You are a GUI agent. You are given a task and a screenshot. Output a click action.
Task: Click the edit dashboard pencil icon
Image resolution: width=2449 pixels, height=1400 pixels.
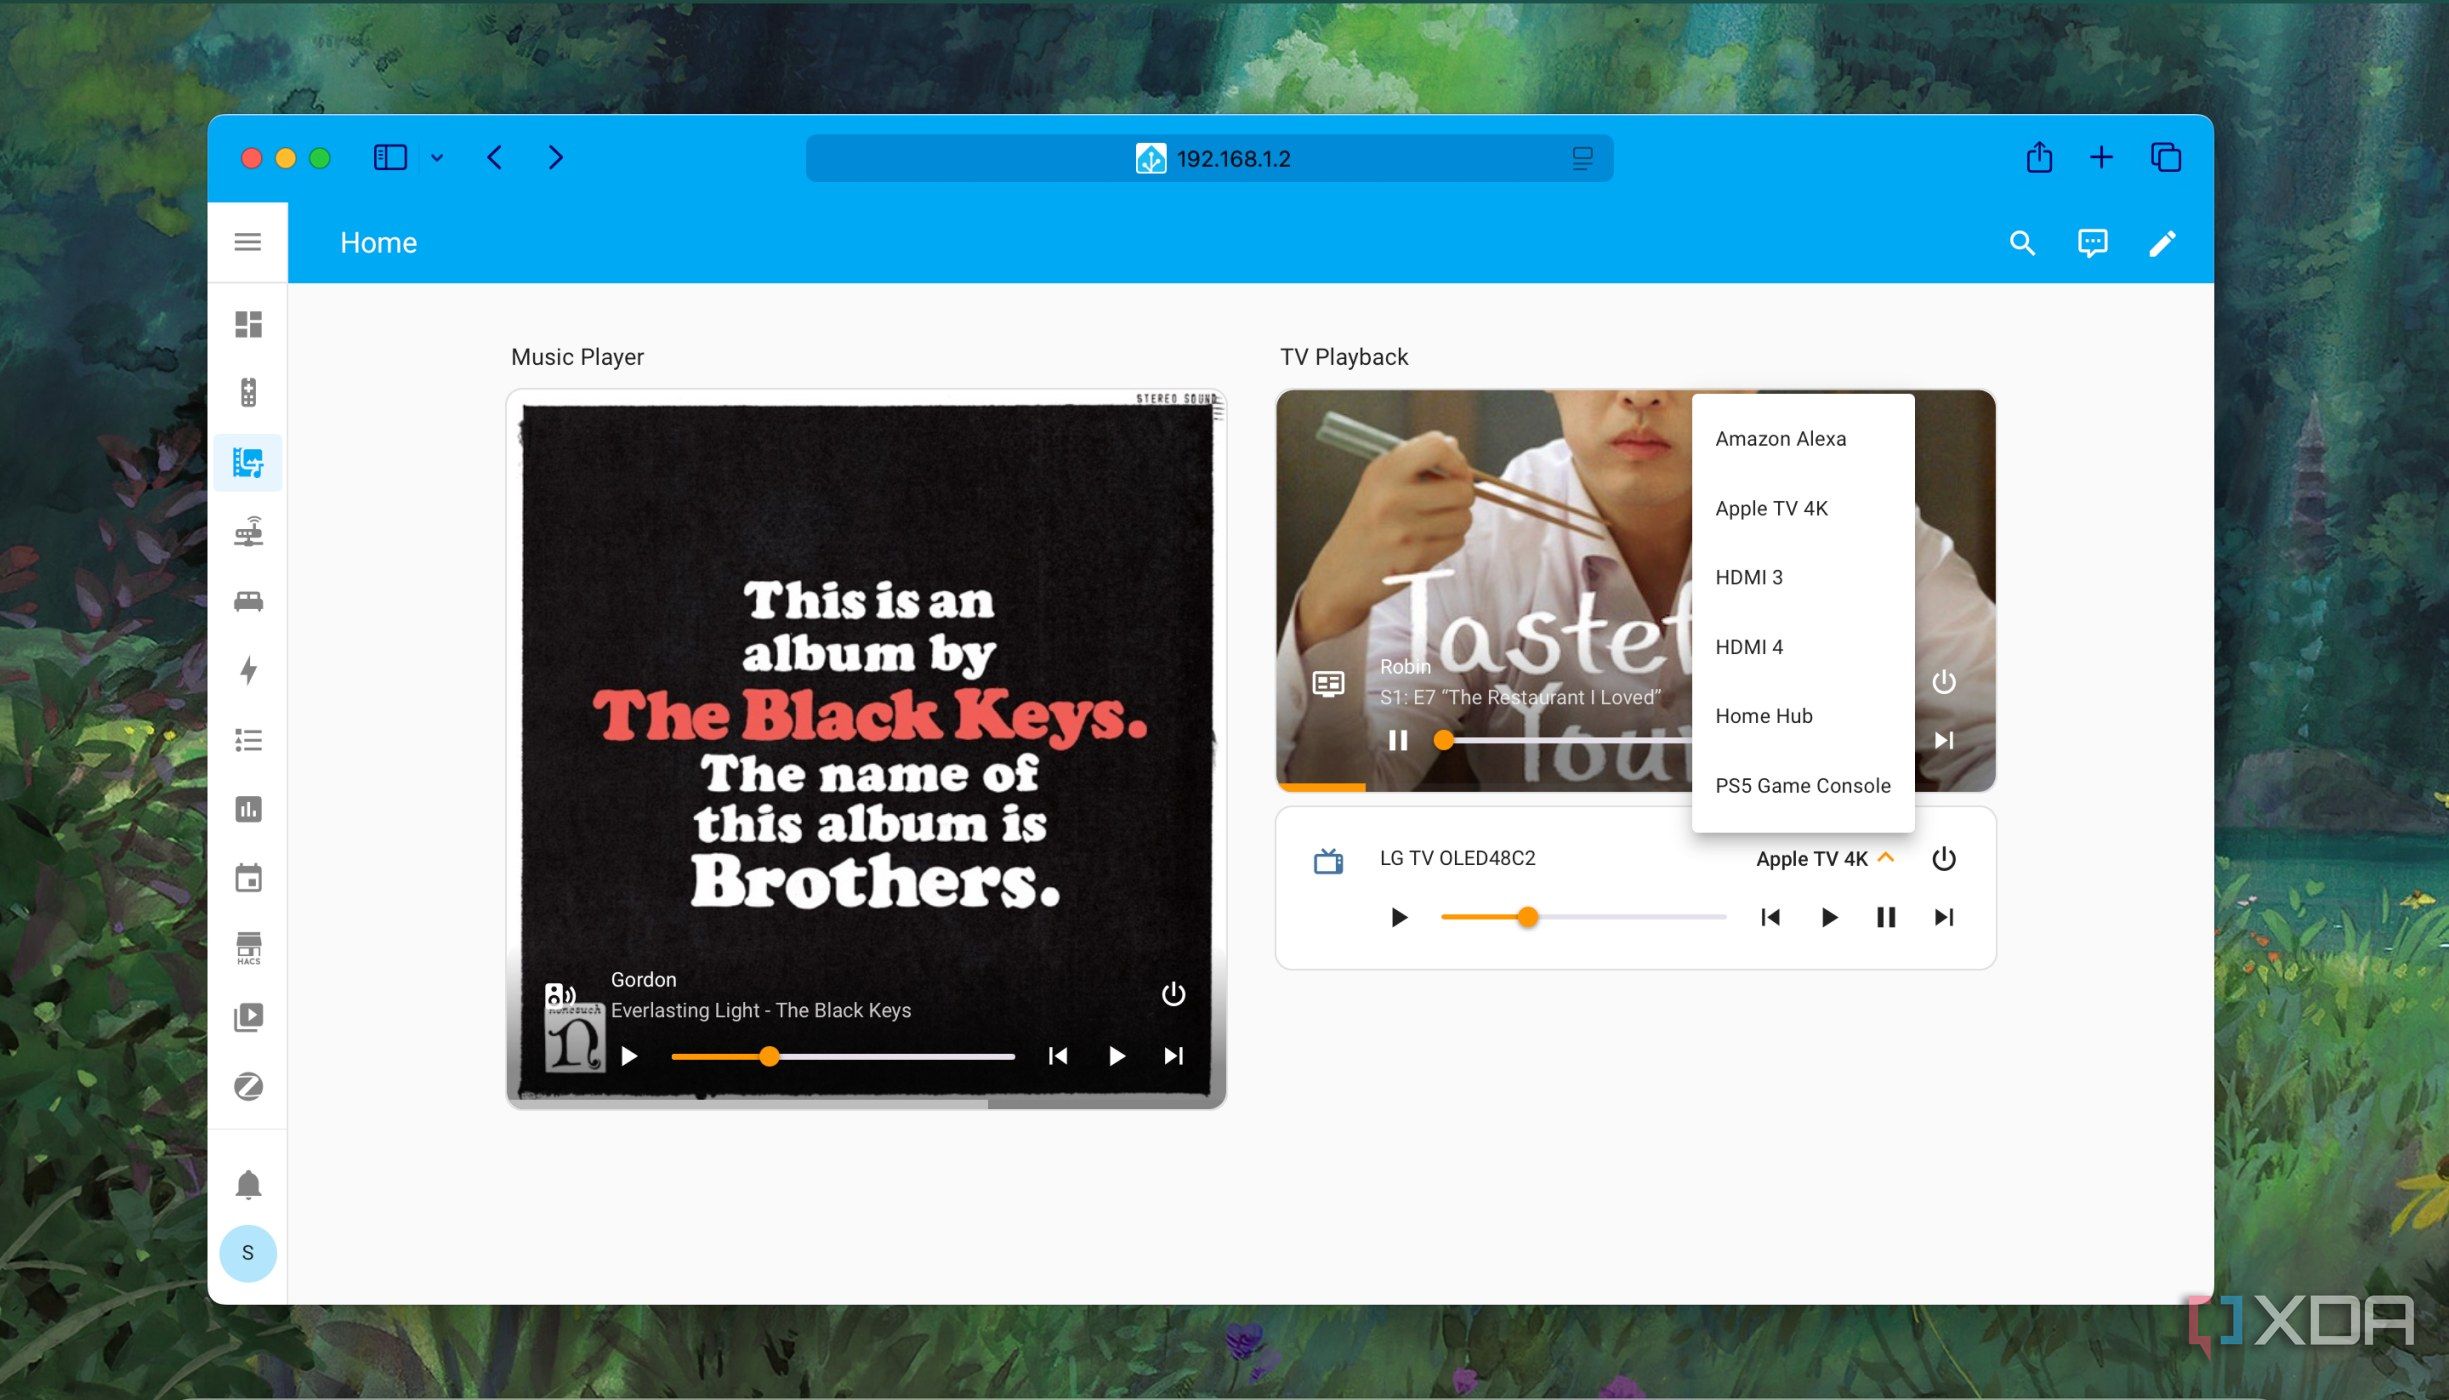point(2162,243)
